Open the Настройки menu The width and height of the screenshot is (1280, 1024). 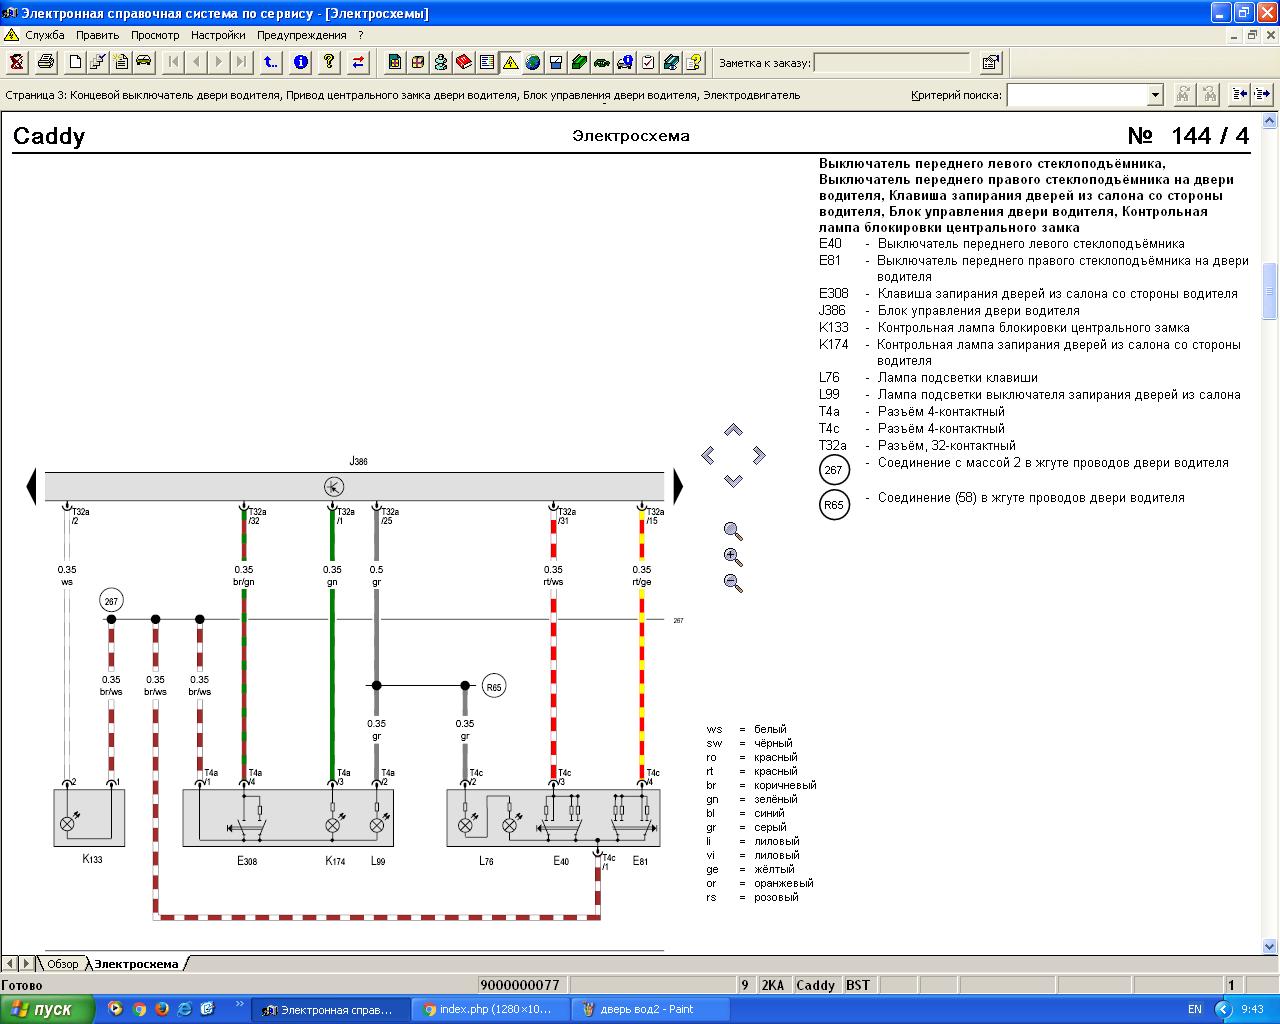(218, 35)
